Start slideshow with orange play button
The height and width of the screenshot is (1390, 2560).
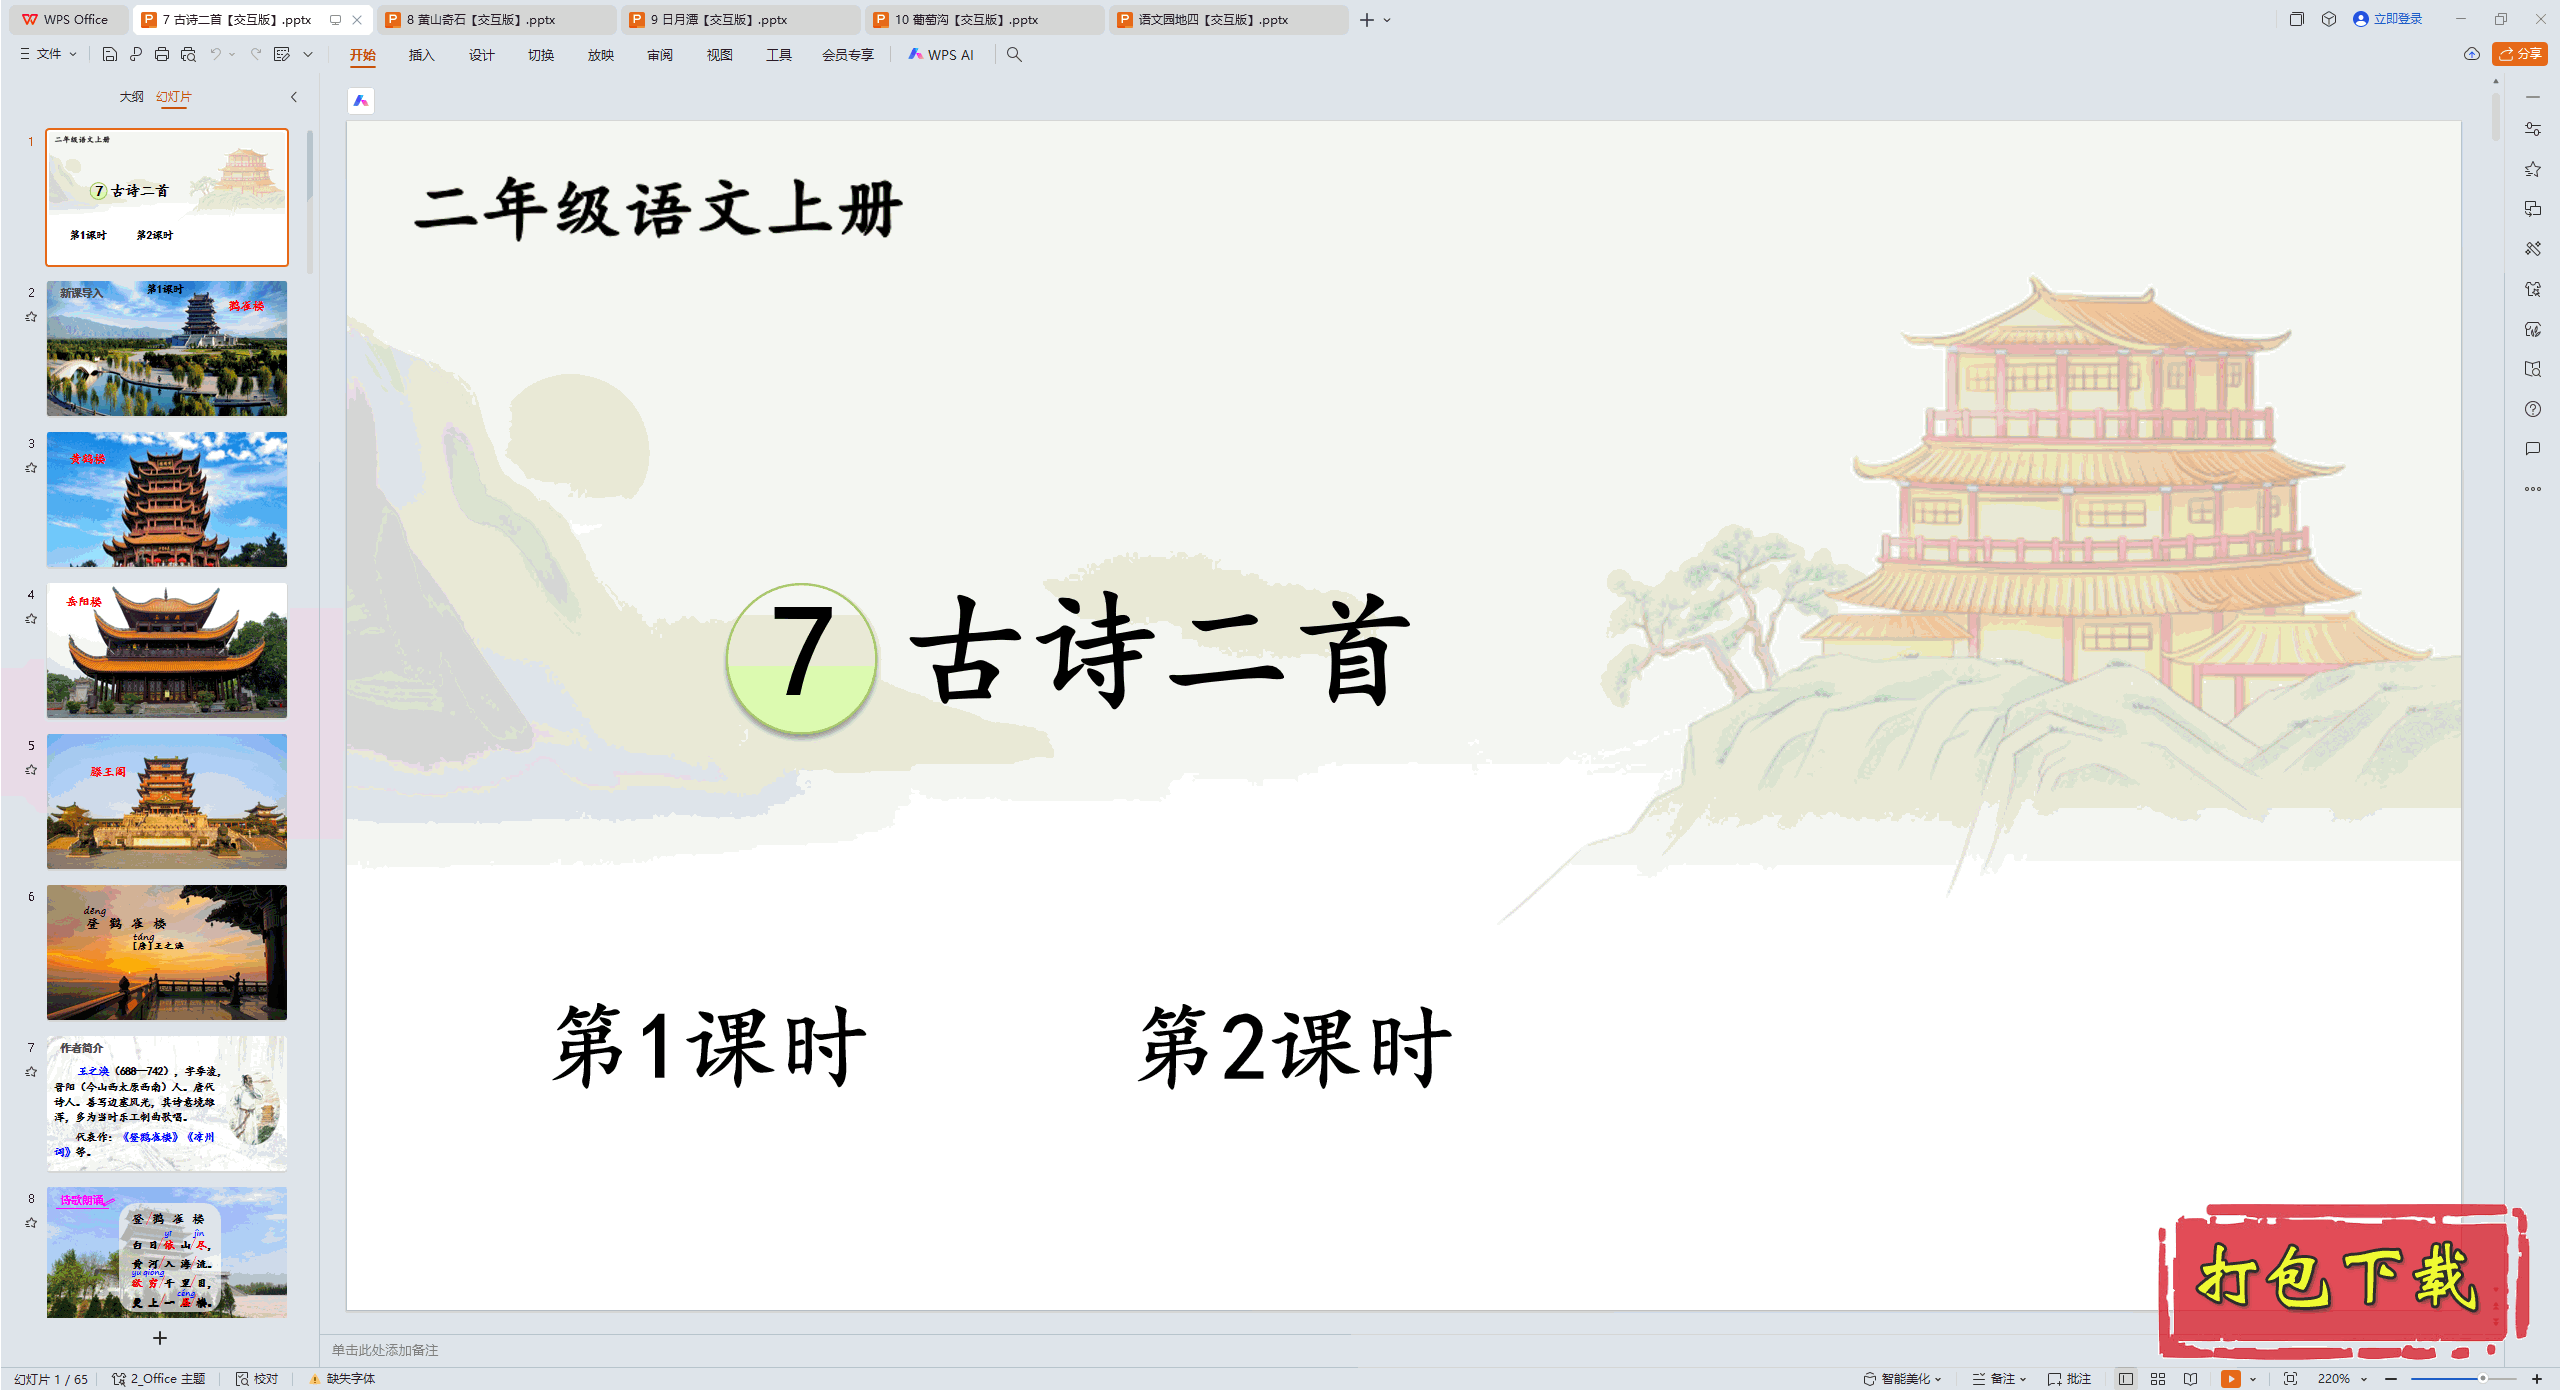point(2230,1378)
